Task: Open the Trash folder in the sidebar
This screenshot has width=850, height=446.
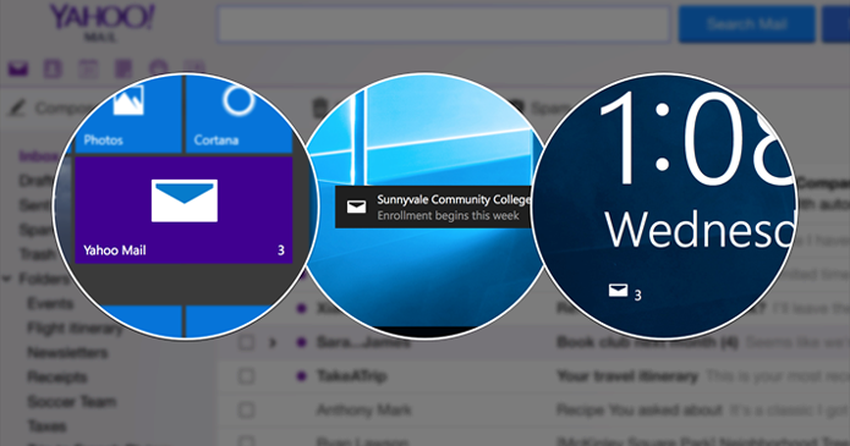Action: pos(37,254)
